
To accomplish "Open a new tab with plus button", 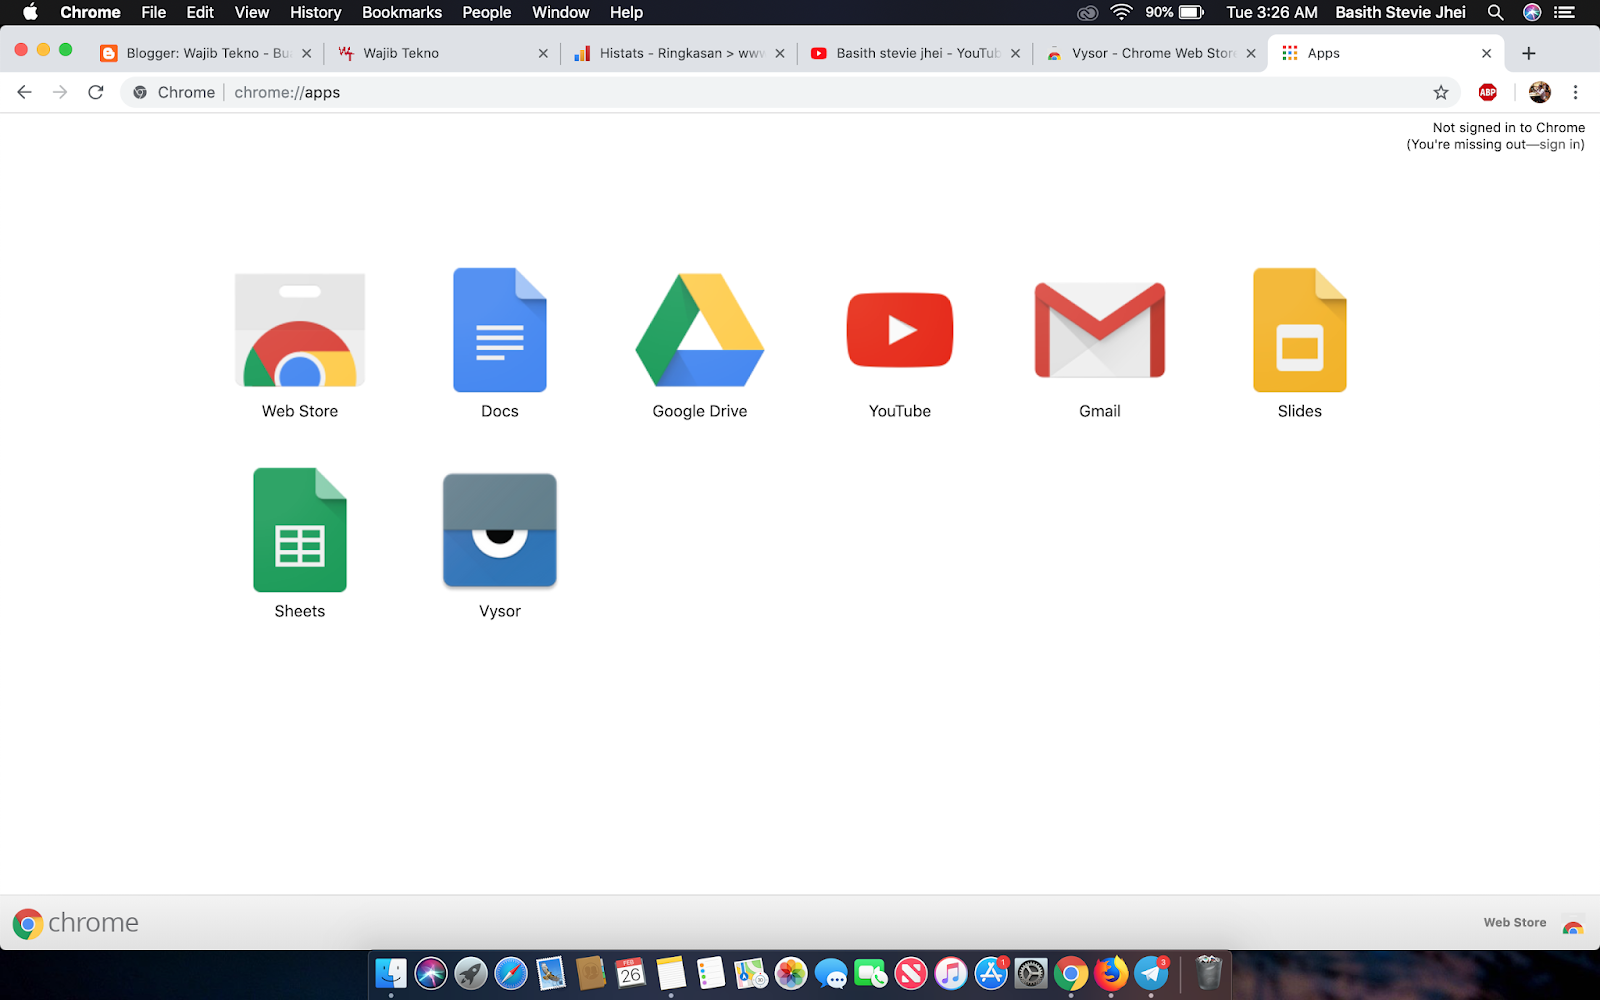I will click(x=1528, y=53).
